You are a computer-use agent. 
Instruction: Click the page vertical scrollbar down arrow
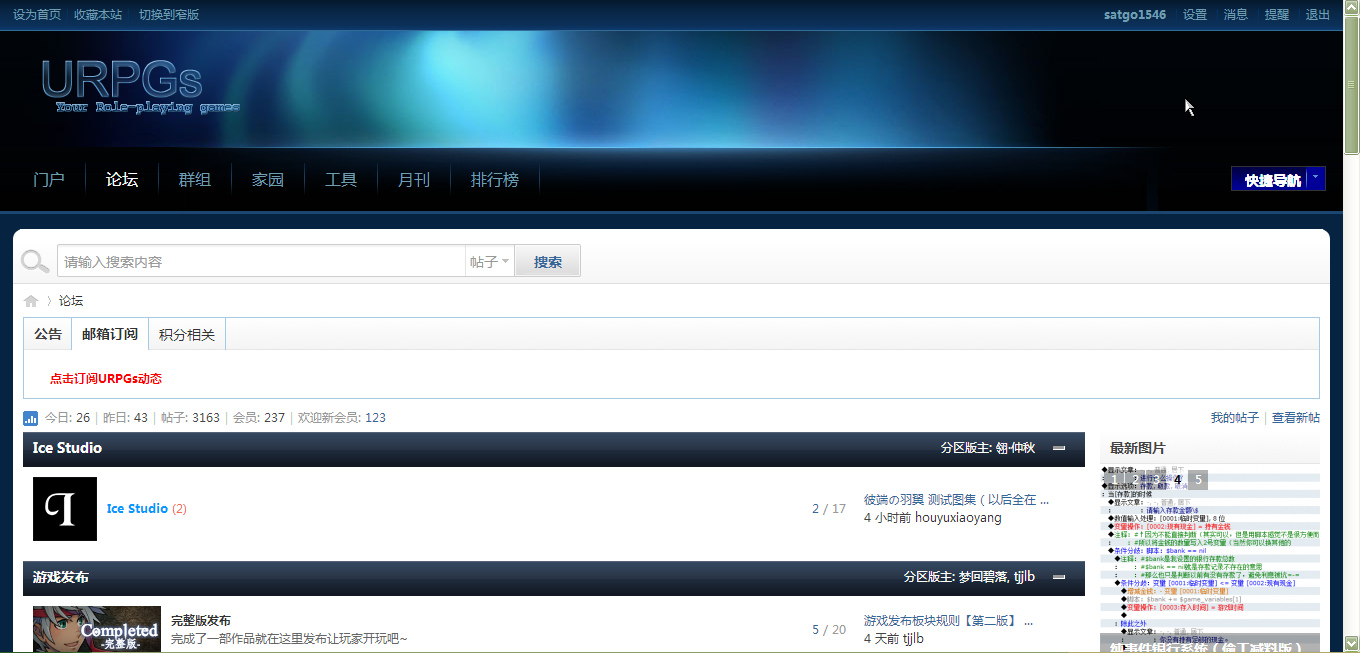click(1351, 643)
